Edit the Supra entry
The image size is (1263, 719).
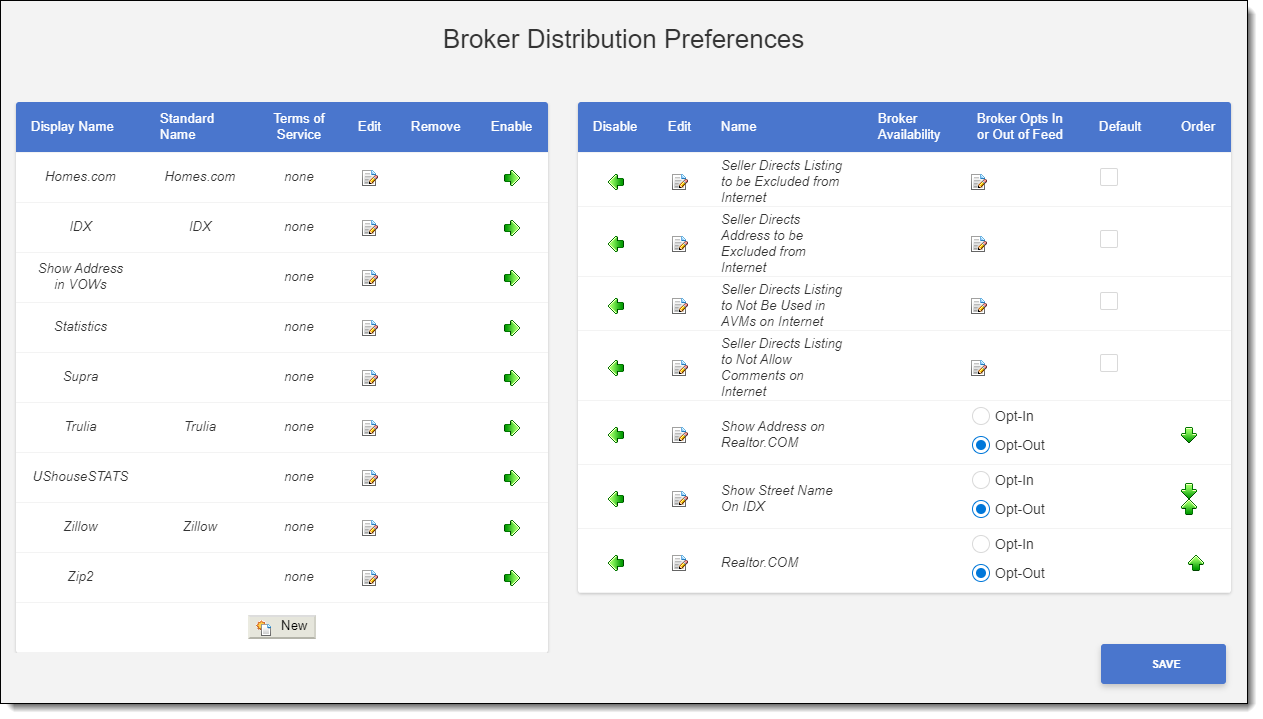(x=369, y=378)
